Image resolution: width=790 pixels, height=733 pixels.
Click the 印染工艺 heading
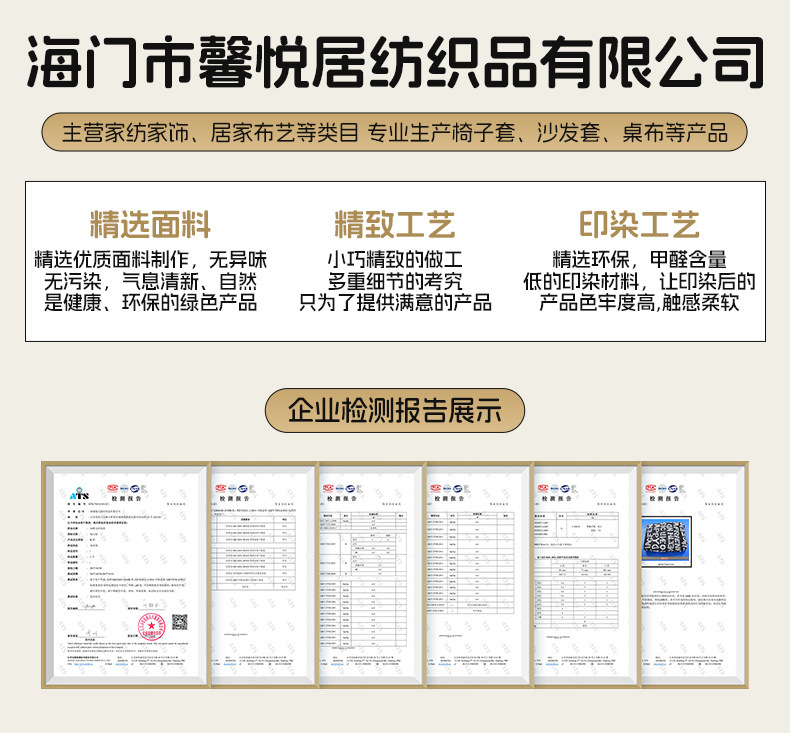point(639,225)
